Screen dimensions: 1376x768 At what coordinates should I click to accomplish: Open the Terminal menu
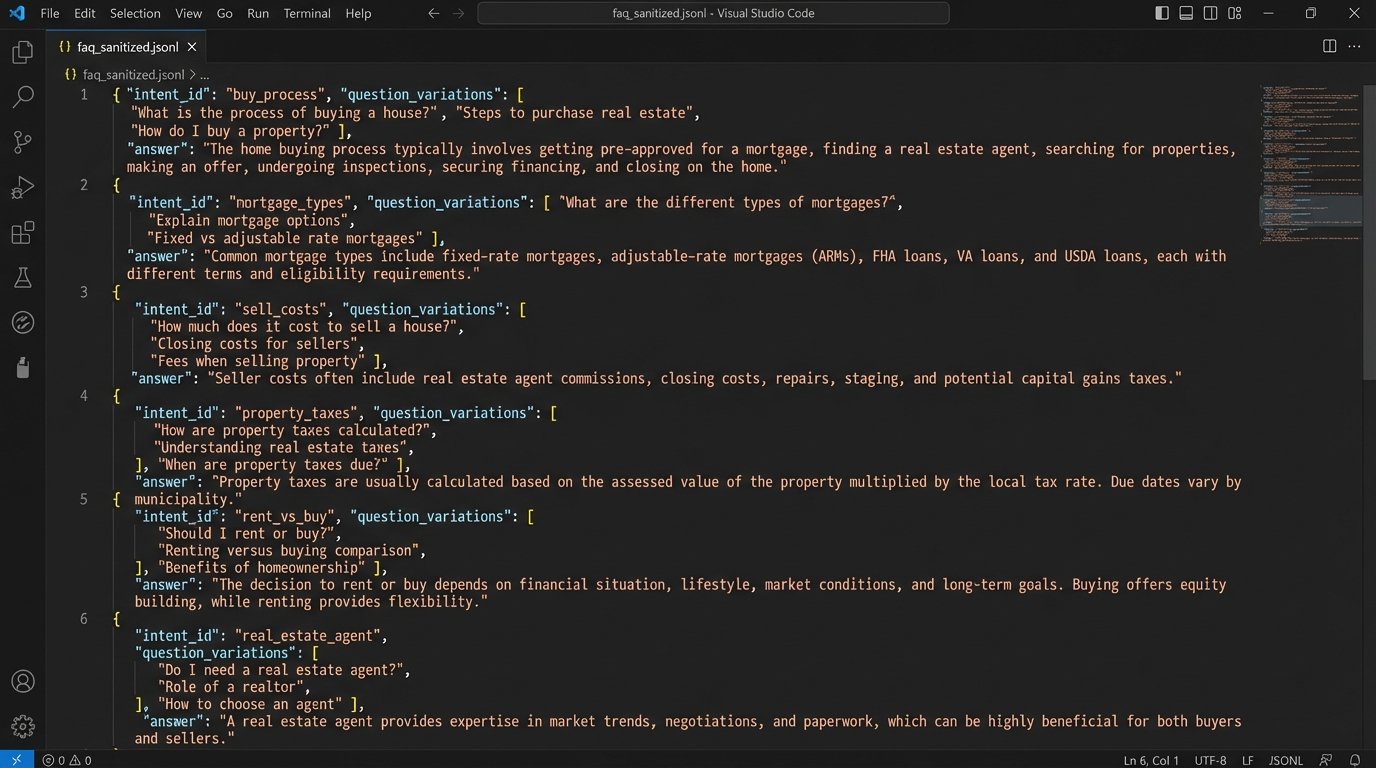click(307, 13)
